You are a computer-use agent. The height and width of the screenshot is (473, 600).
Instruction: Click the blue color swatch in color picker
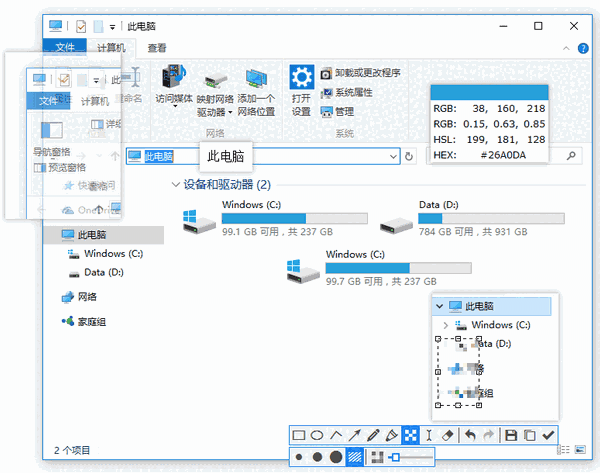point(489,93)
